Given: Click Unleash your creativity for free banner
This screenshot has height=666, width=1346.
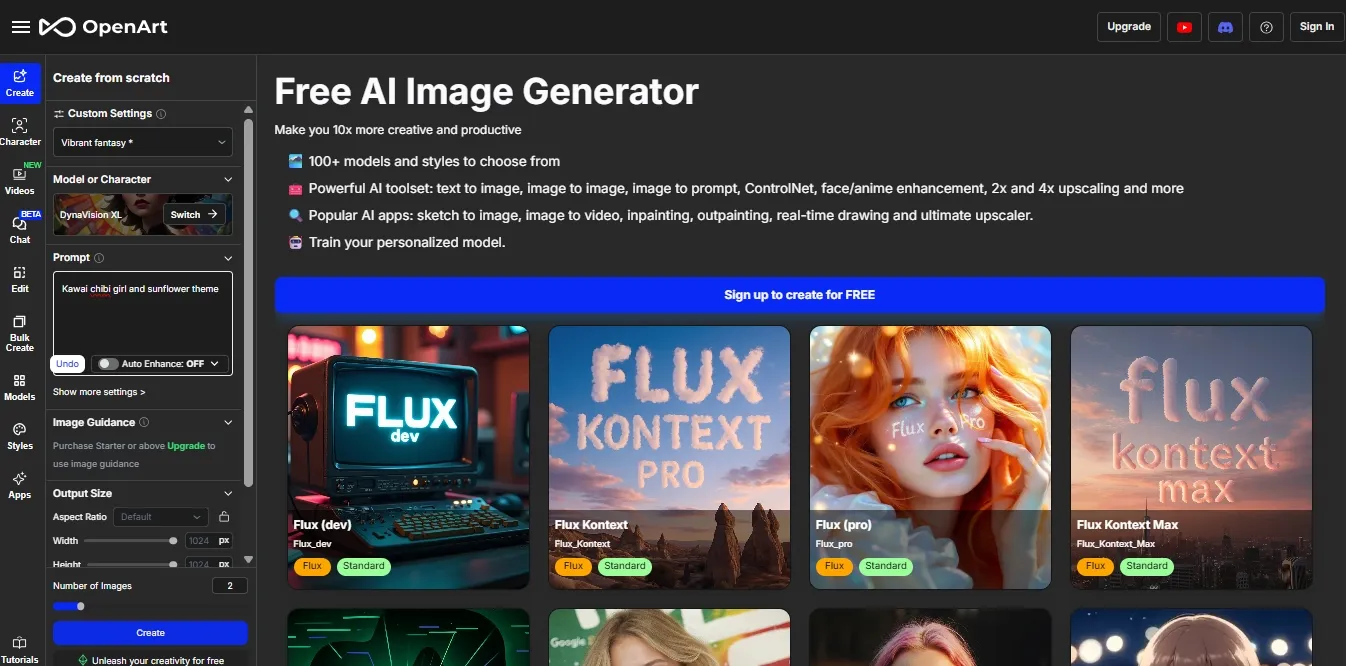Looking at the screenshot, I should click(x=150, y=660).
